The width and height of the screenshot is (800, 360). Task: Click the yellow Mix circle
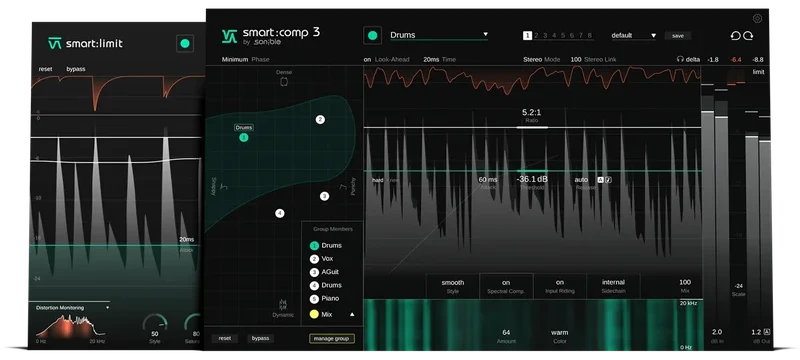point(314,314)
